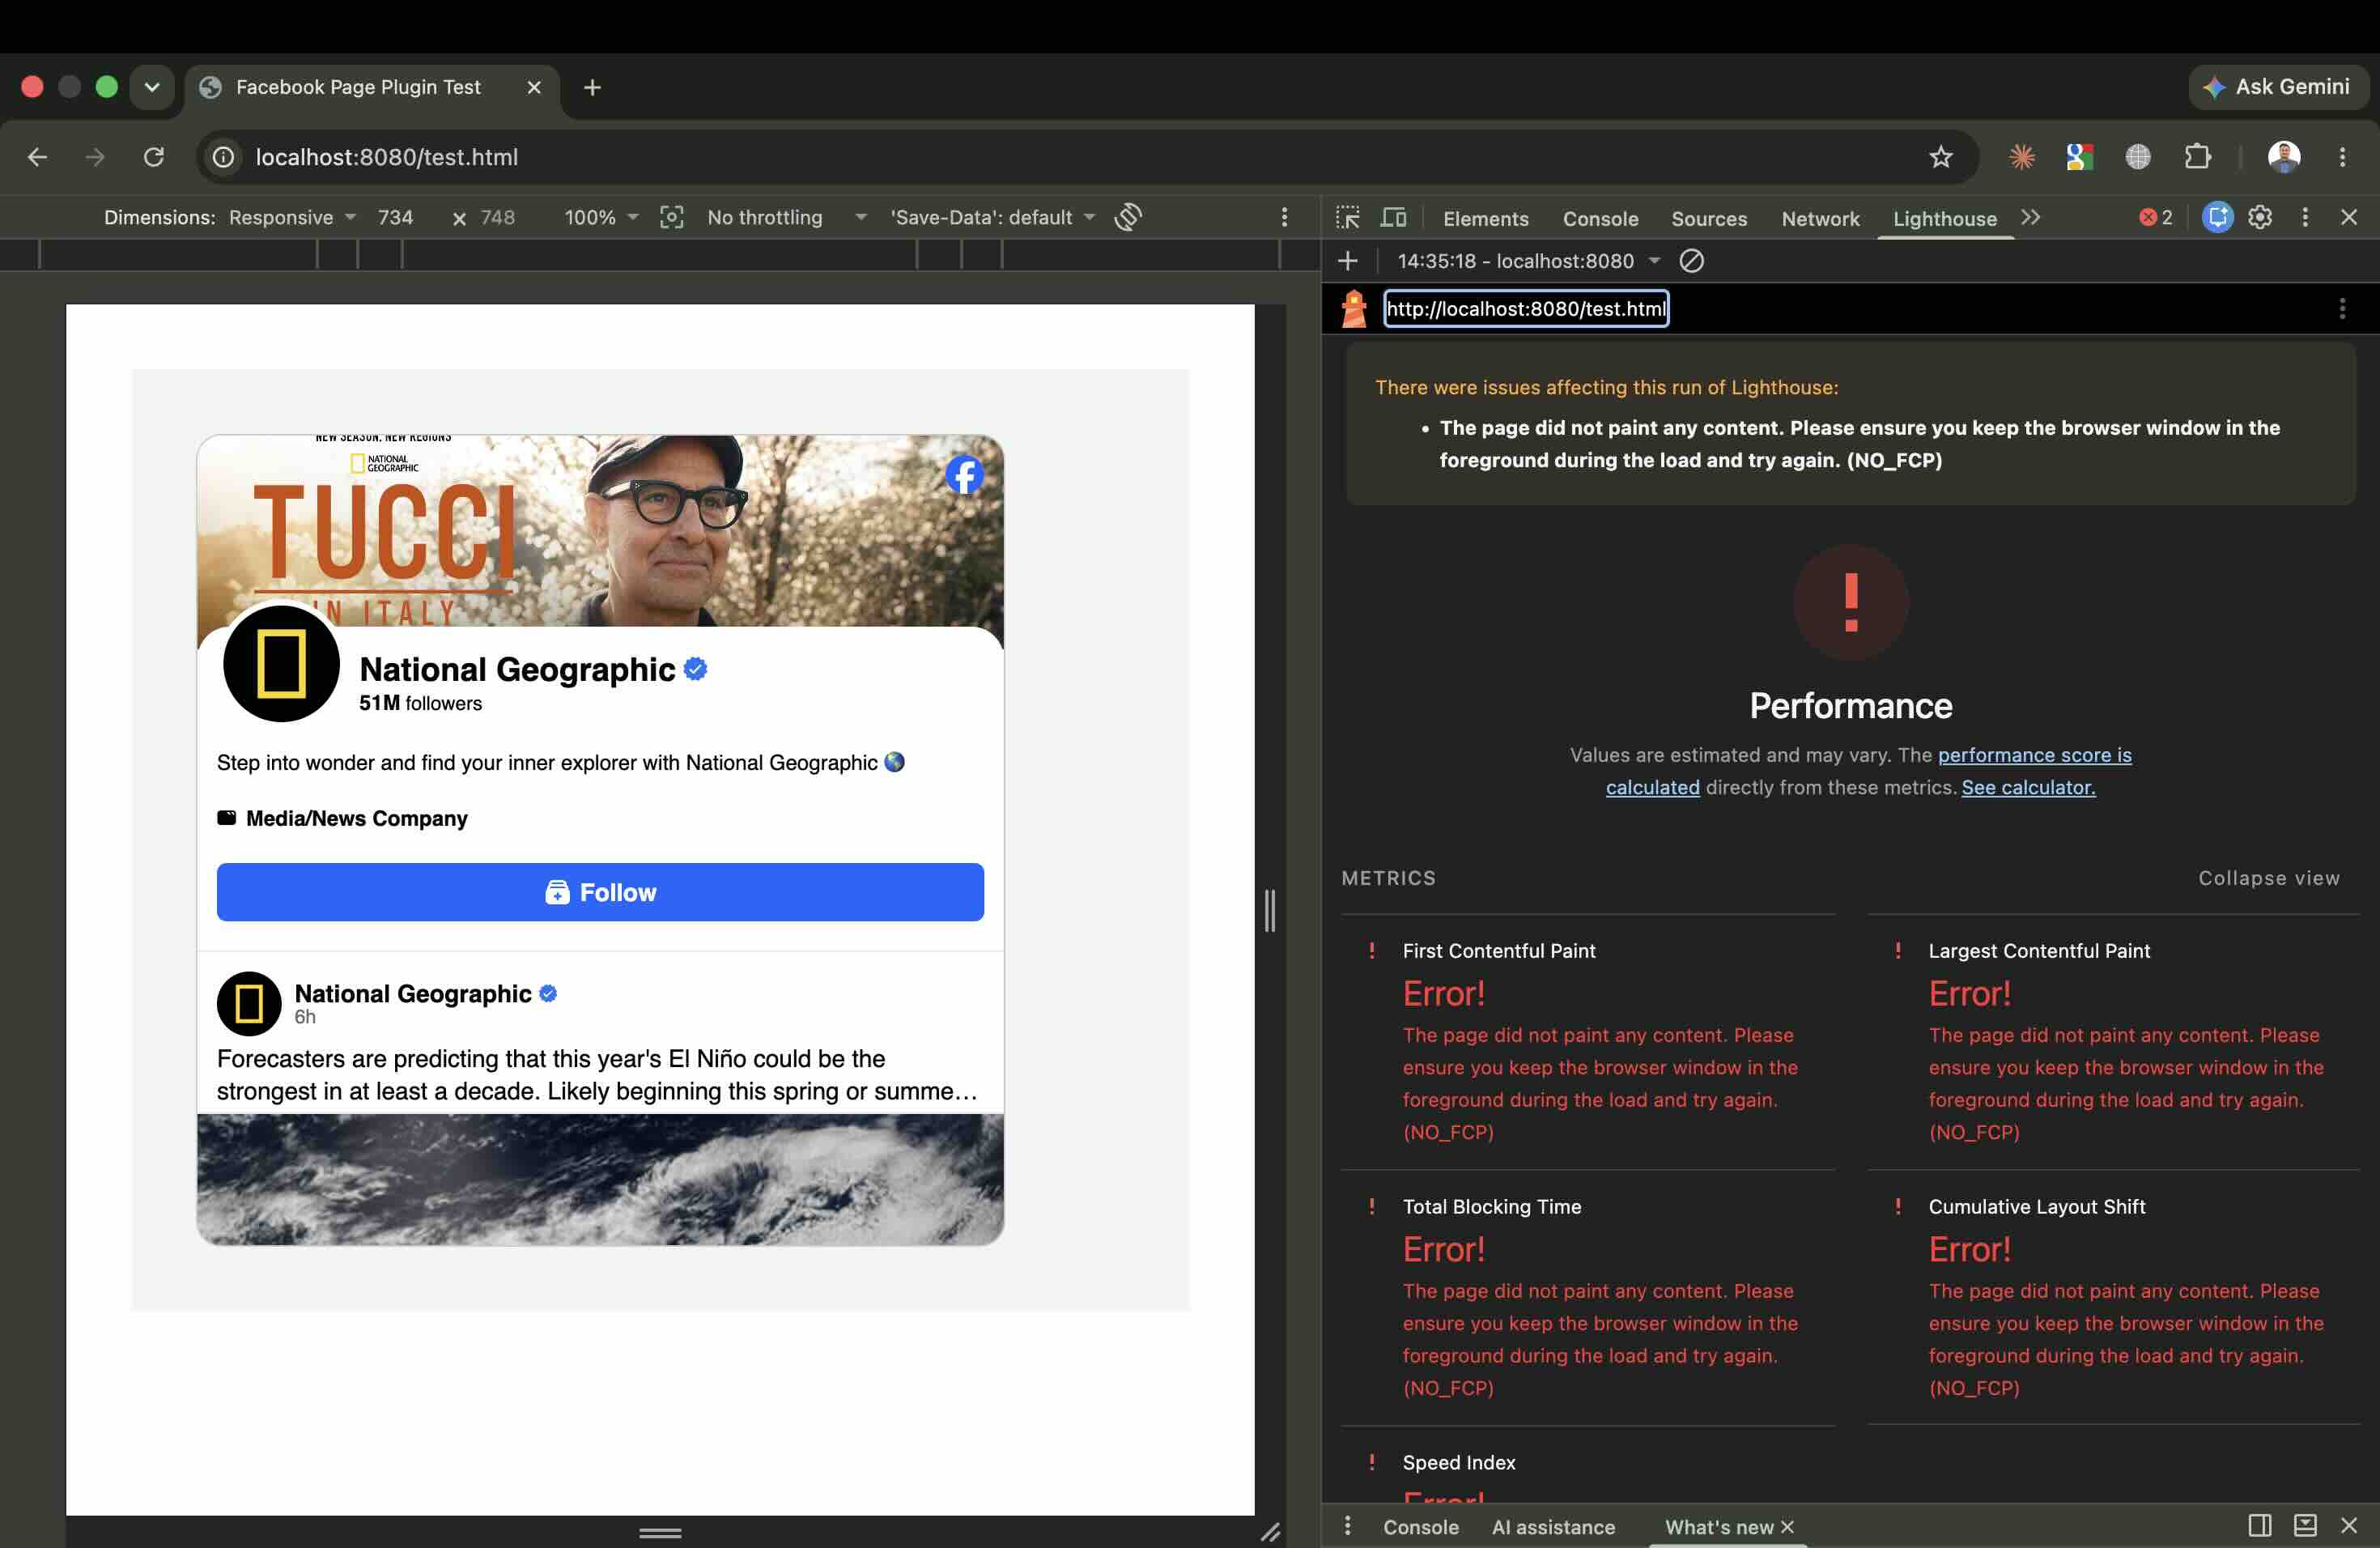This screenshot has height=1548, width=2380.
Task: Click Collapse view in metrics
Action: (x=2268, y=878)
